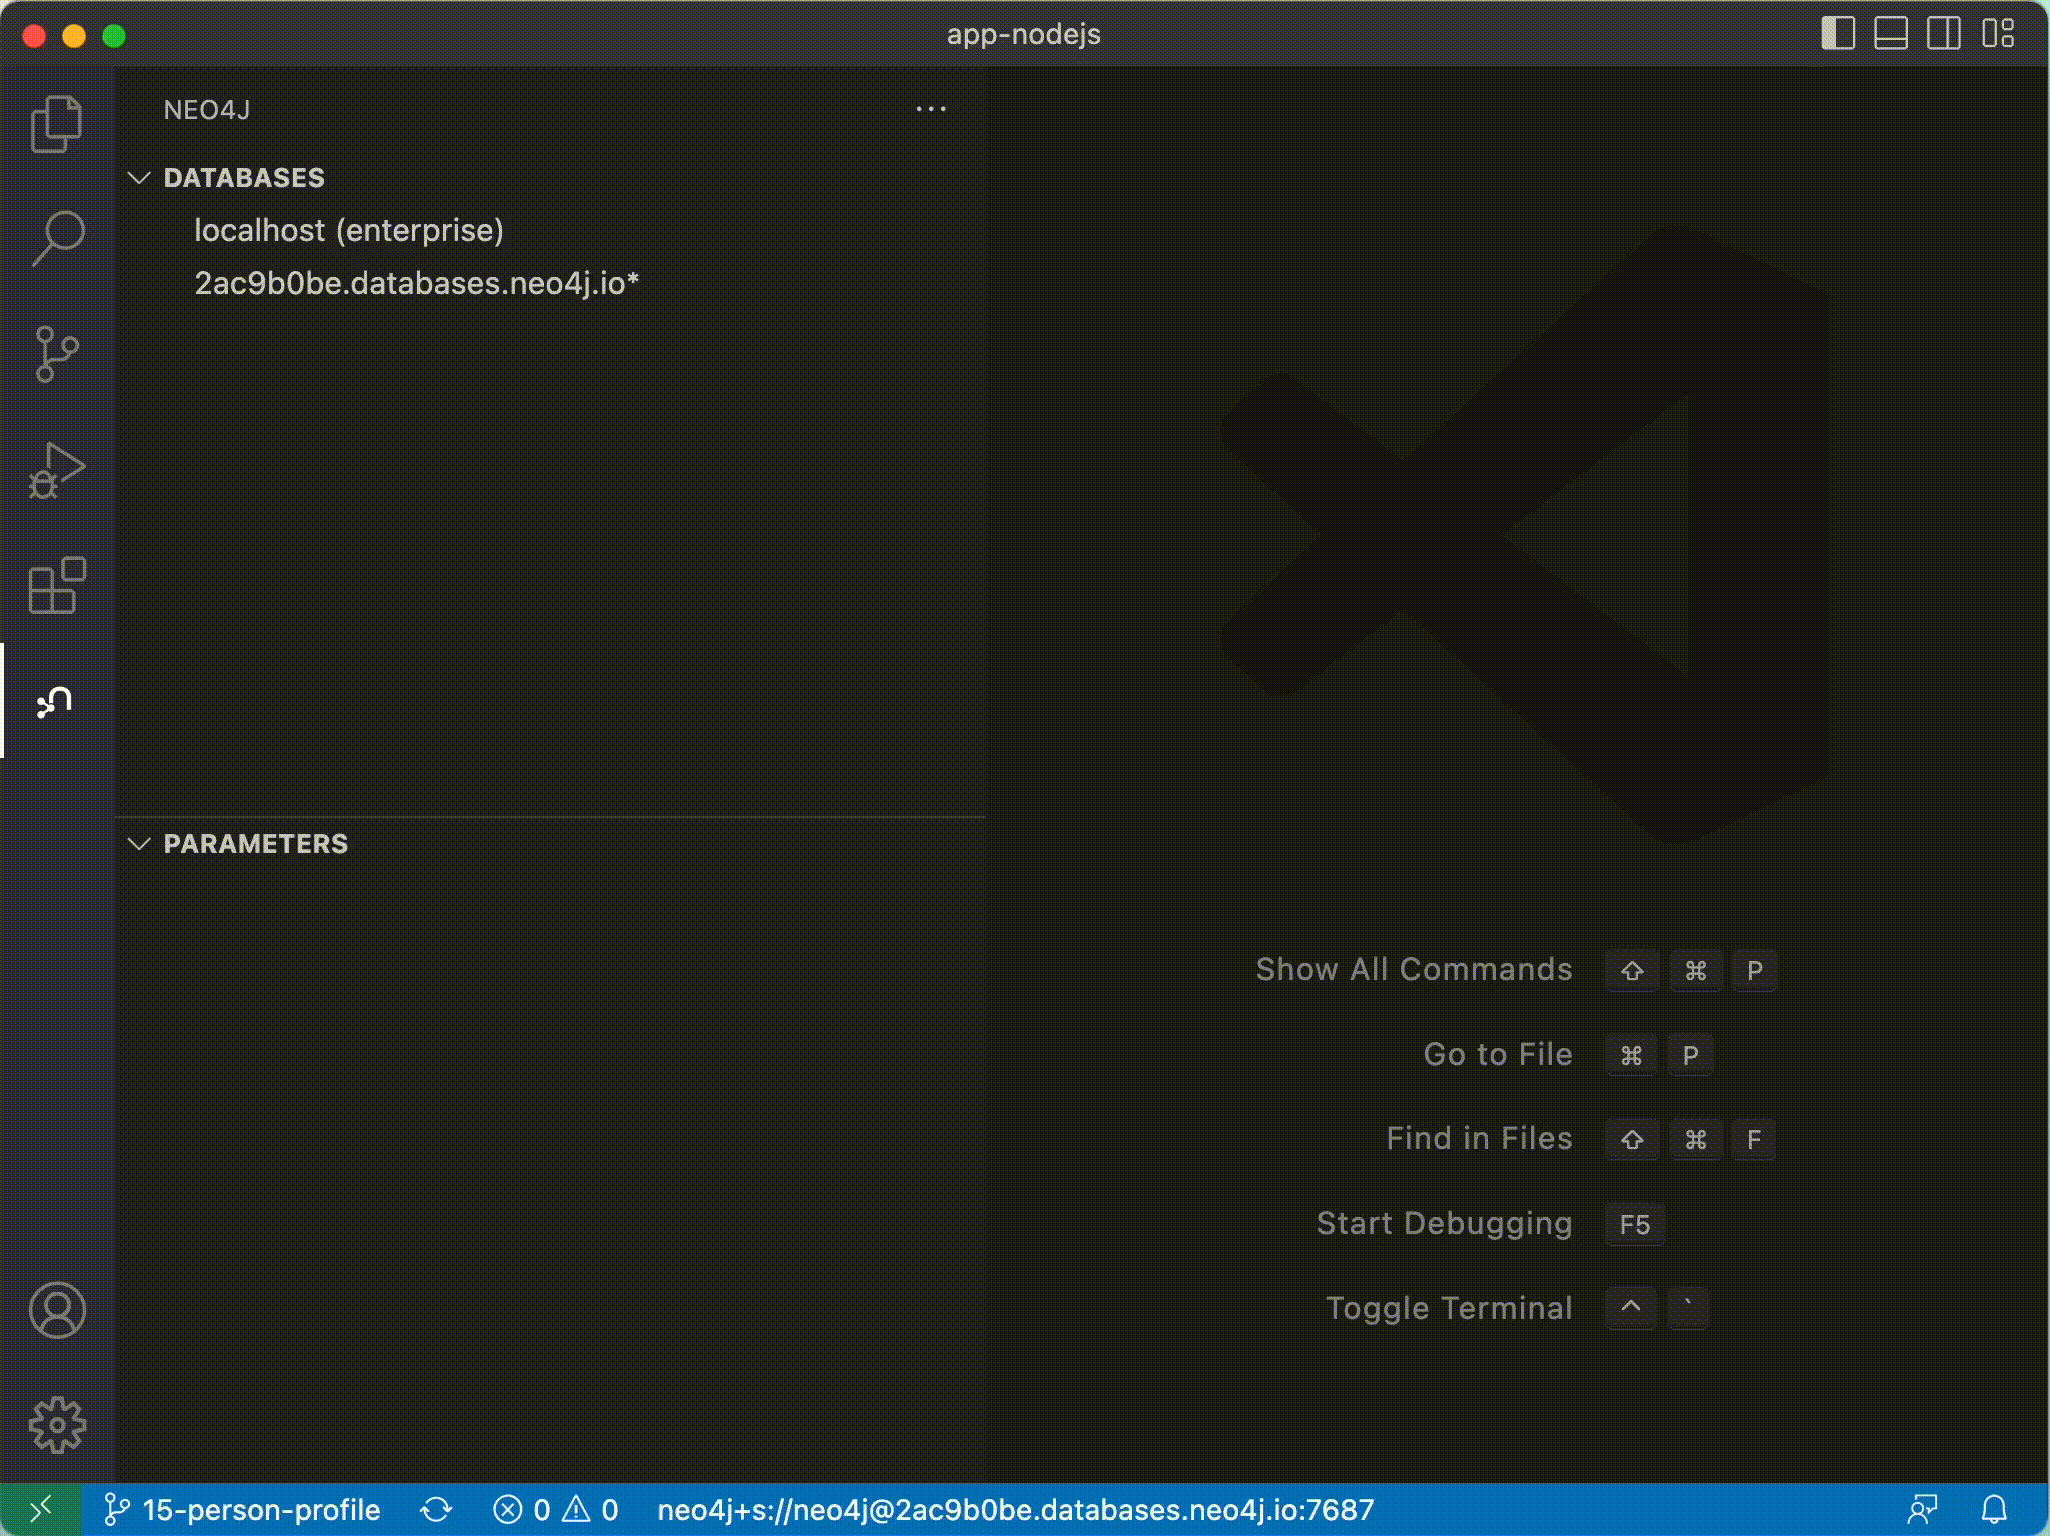The width and height of the screenshot is (2050, 1536).
Task: Click the F5 key label
Action: [1635, 1224]
